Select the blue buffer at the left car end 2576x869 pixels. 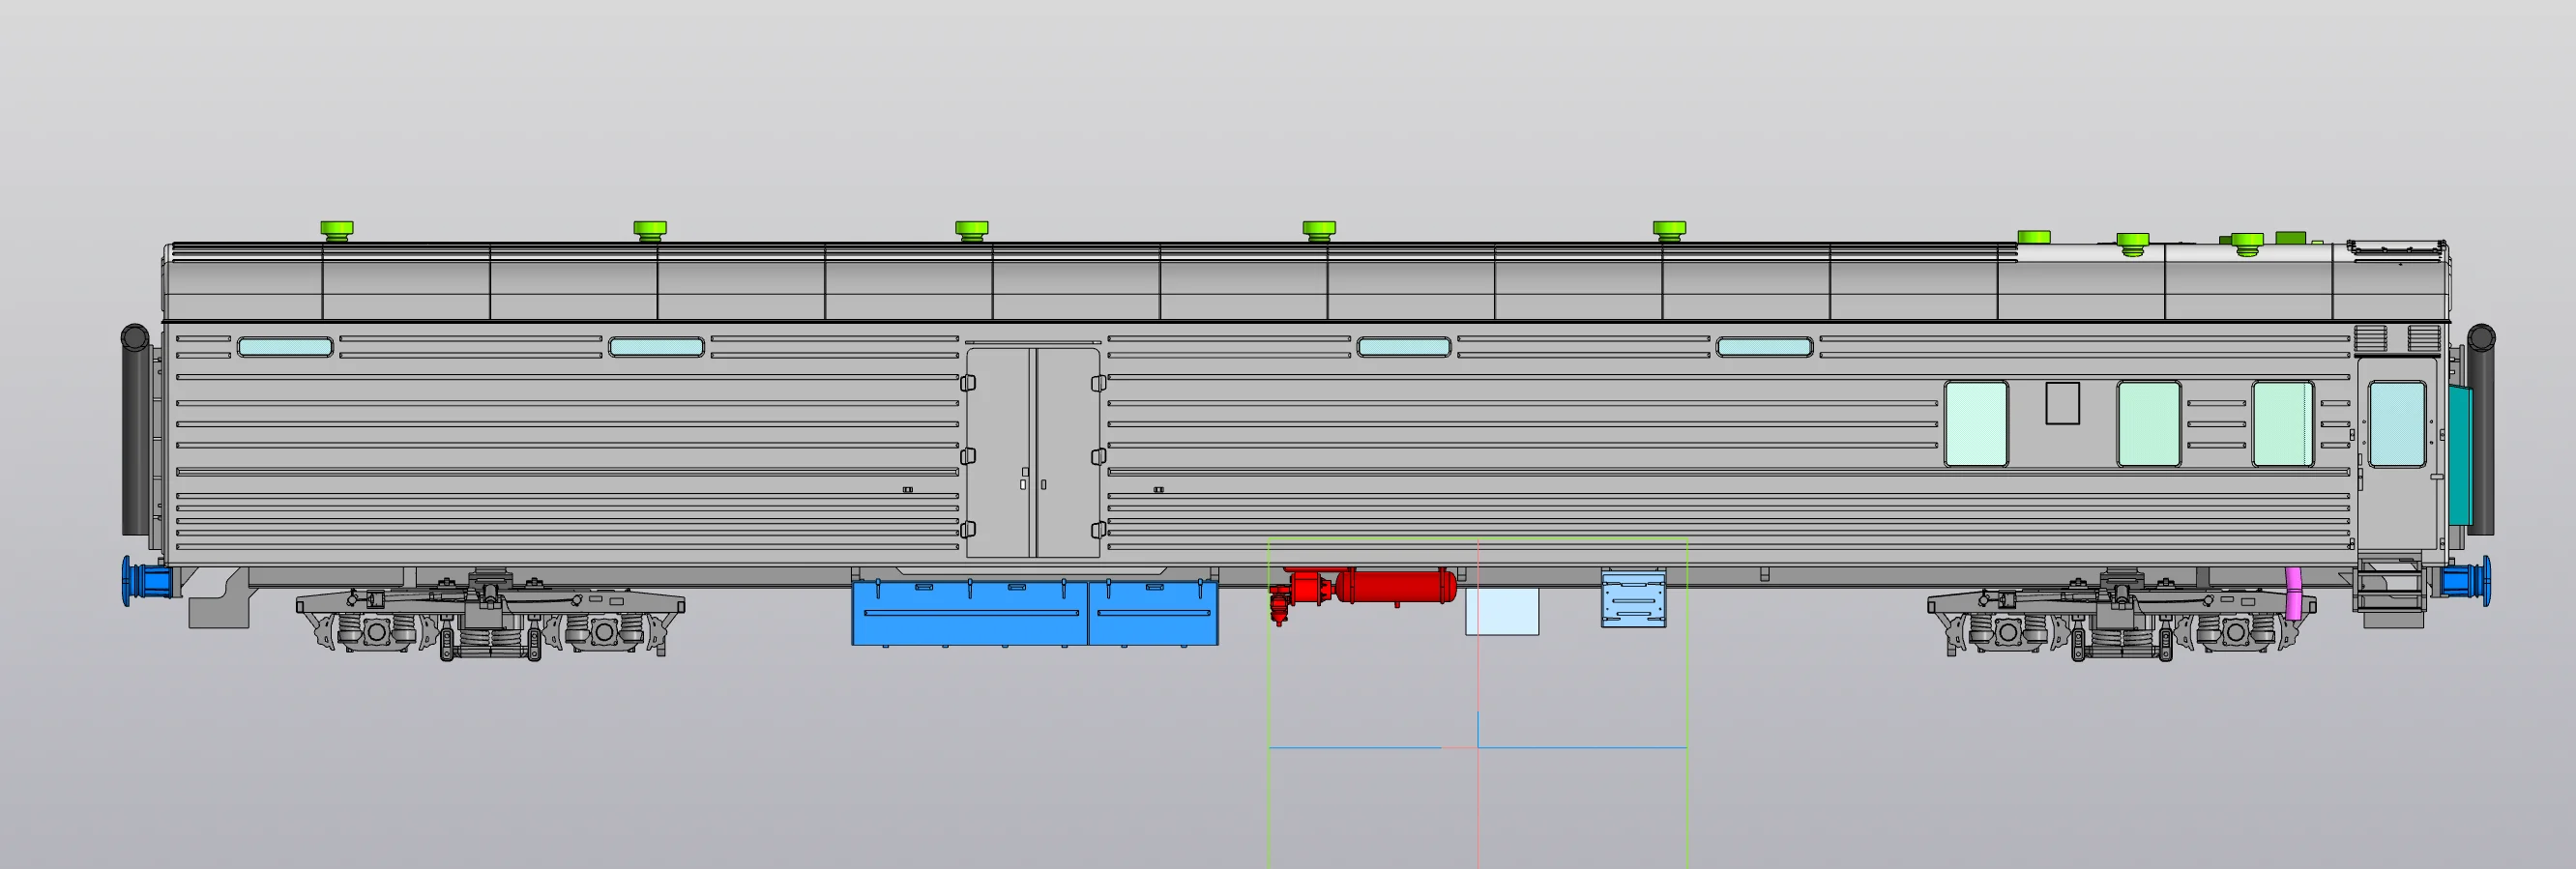(146, 581)
